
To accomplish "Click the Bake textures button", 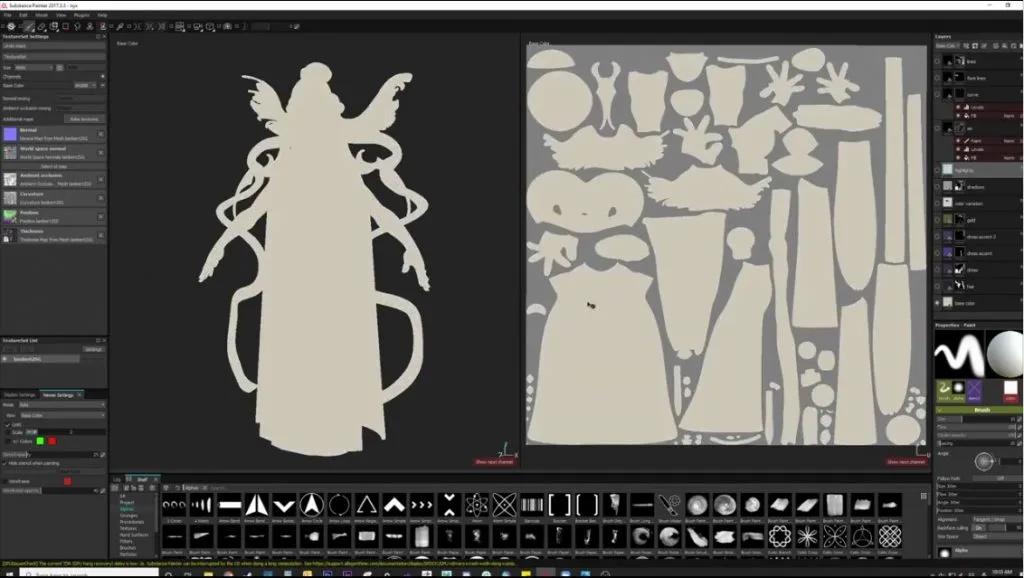I will (x=84, y=118).
